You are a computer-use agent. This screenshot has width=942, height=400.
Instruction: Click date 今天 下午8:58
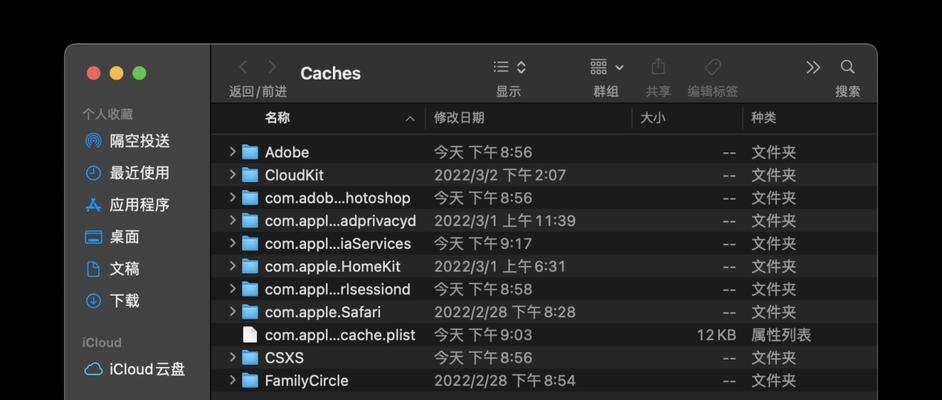click(x=483, y=289)
